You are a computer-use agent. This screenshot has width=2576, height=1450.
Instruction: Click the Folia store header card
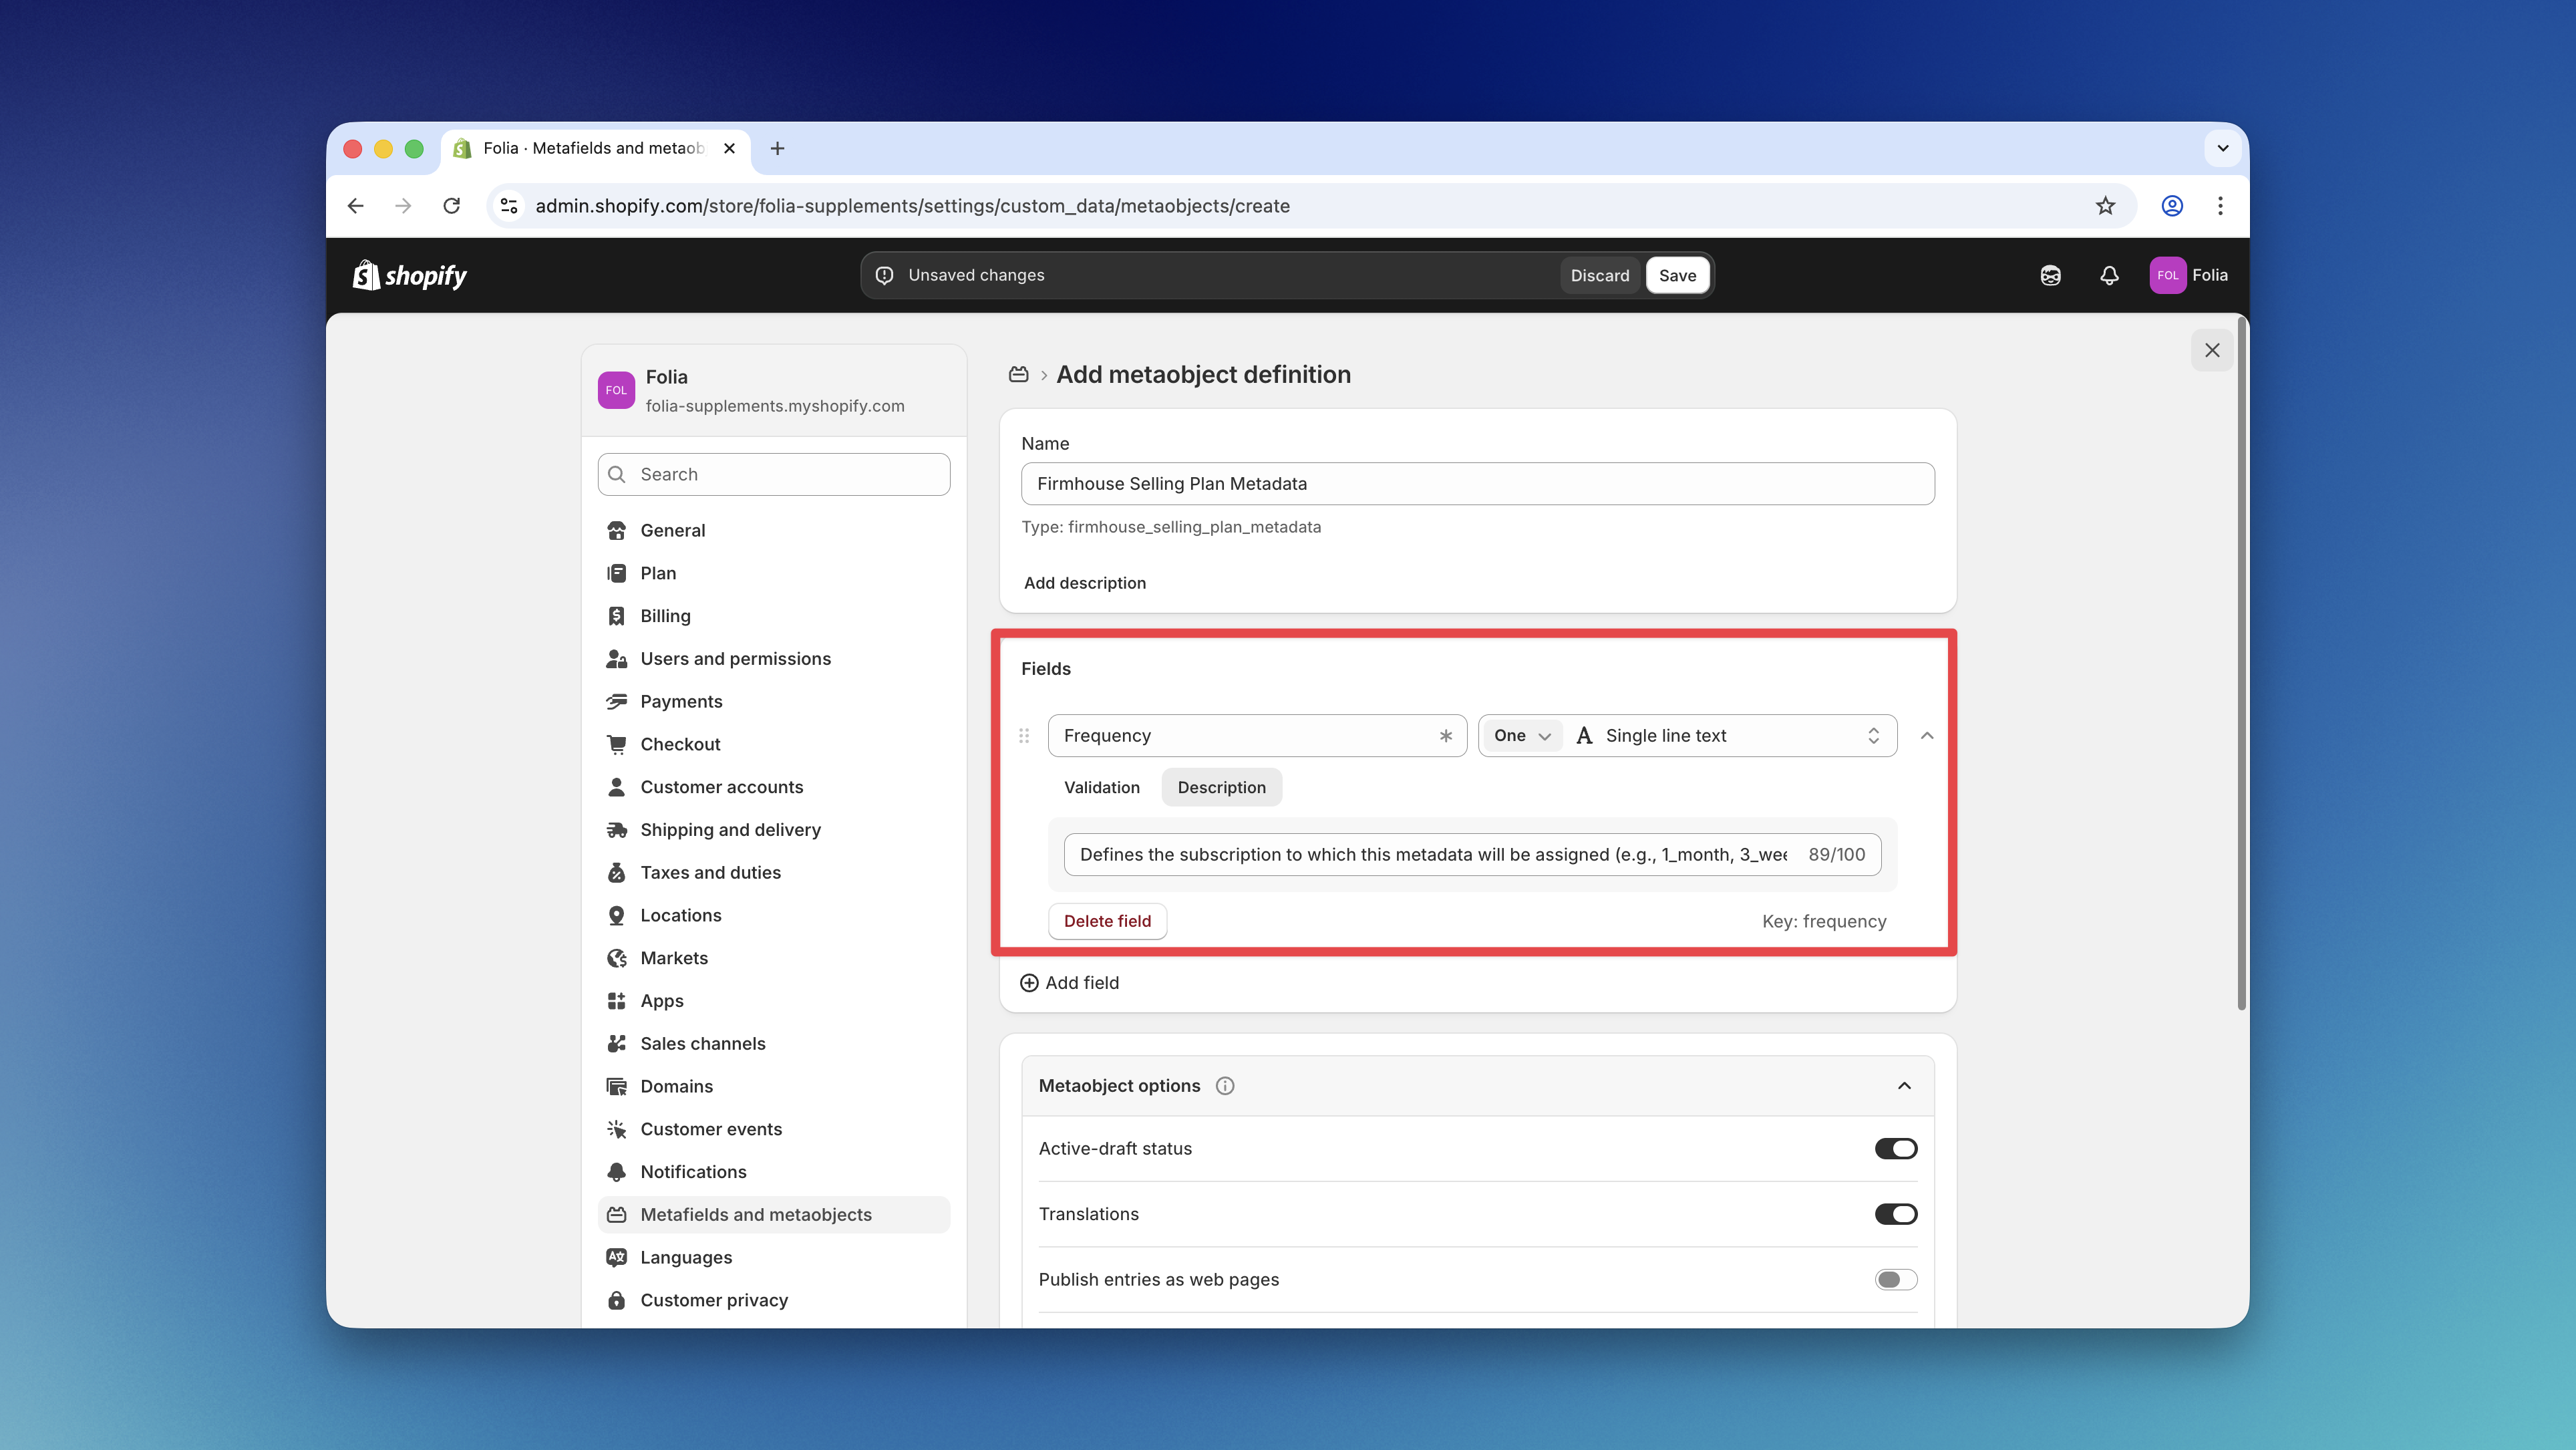coord(774,390)
